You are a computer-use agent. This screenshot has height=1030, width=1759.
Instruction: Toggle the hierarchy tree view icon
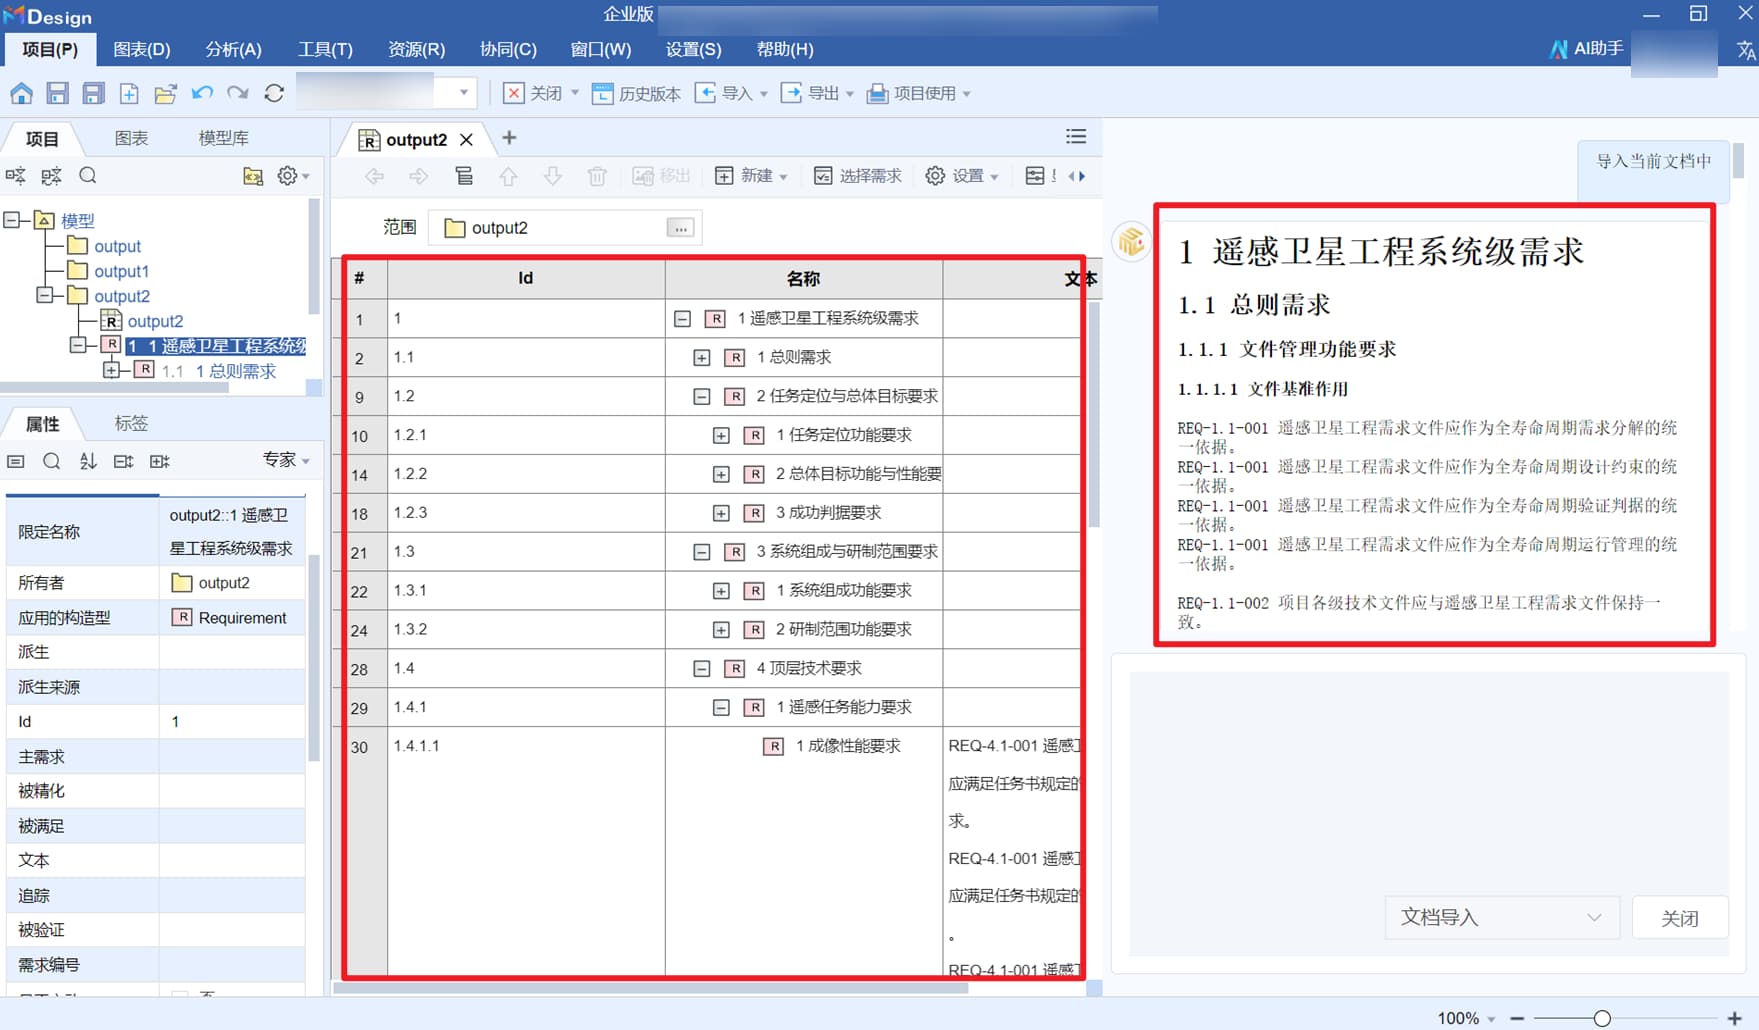point(464,176)
